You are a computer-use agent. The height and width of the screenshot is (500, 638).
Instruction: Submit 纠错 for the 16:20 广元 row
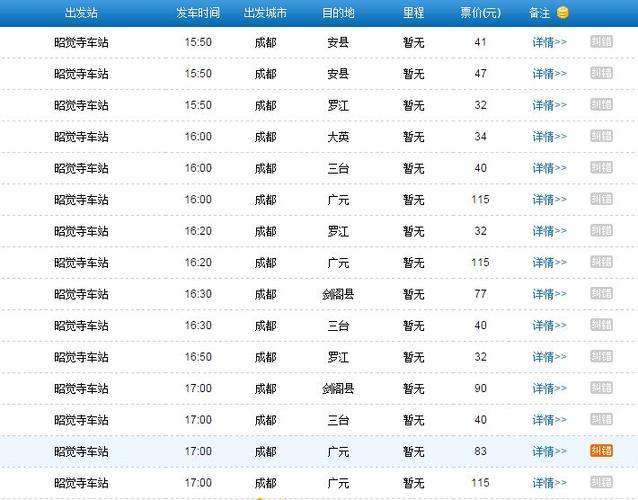coord(601,262)
